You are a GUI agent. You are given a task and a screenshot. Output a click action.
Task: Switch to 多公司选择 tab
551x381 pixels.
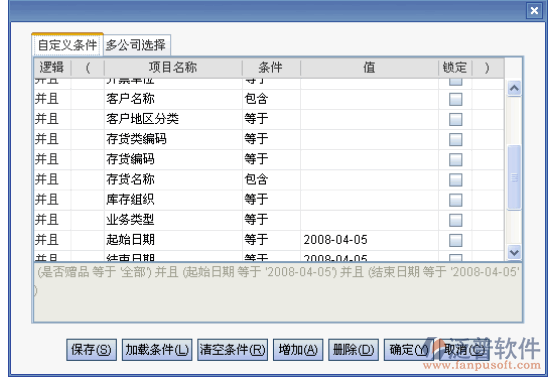point(136,45)
